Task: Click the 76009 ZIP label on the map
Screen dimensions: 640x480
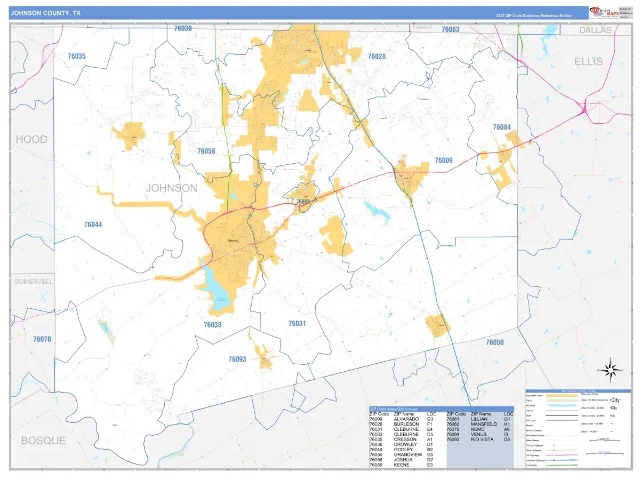Action: [444, 160]
